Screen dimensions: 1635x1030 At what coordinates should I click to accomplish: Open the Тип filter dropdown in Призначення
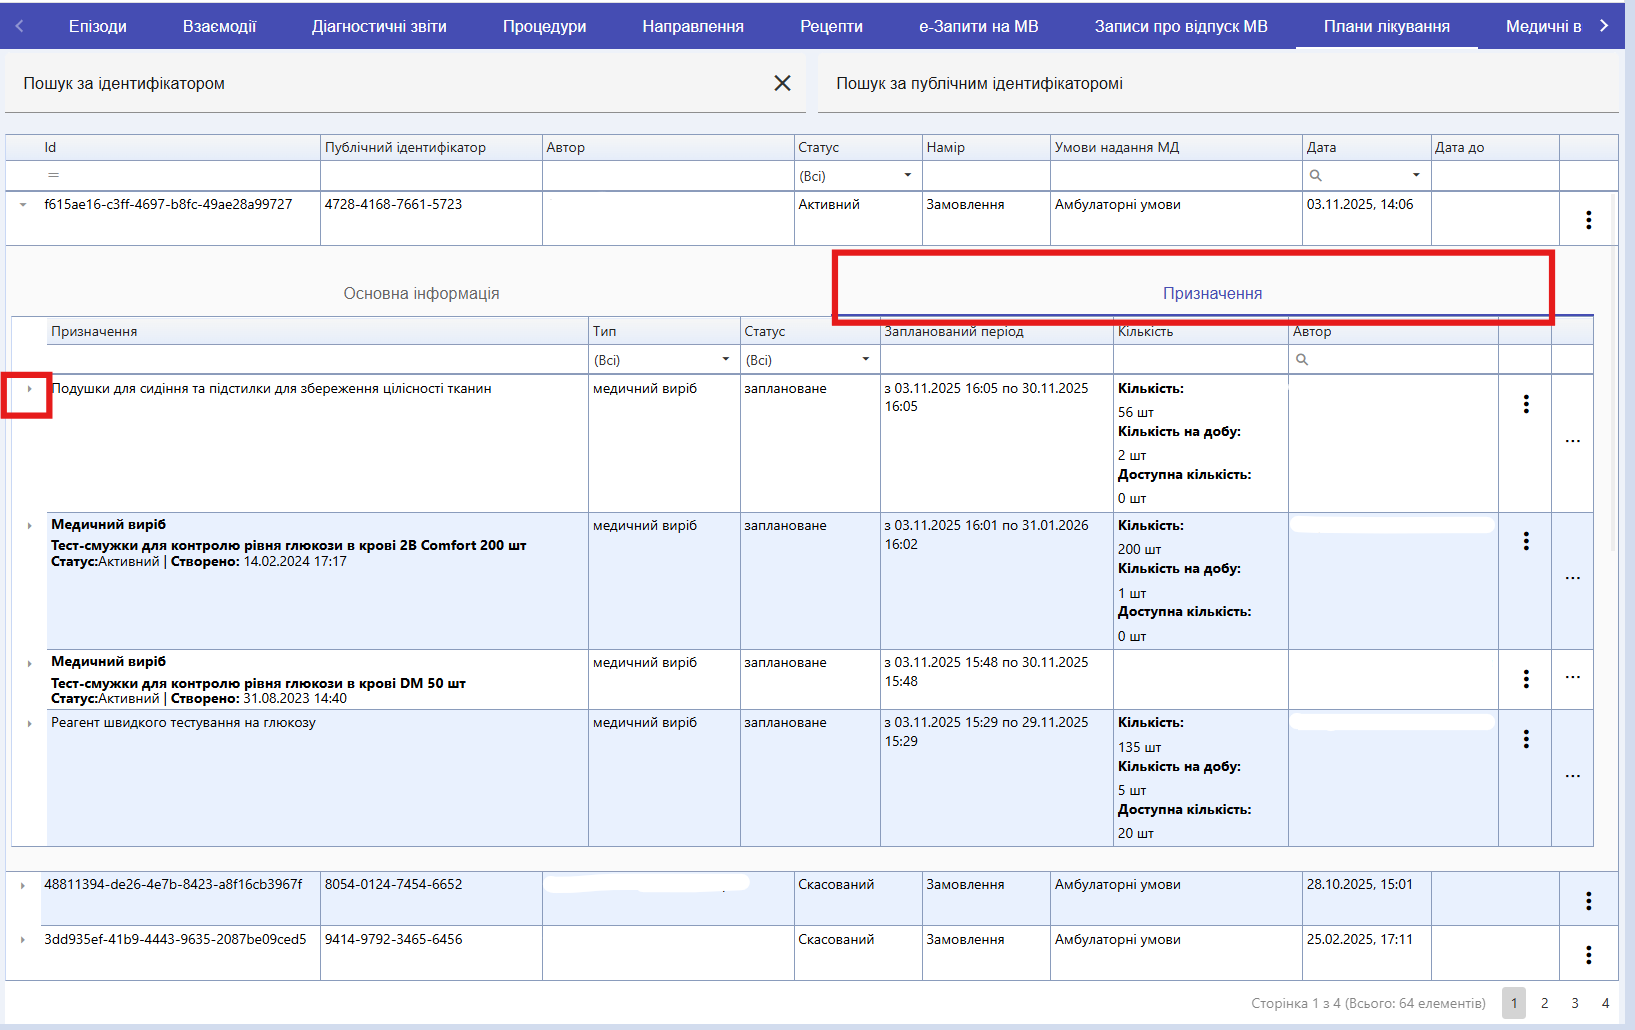(726, 360)
